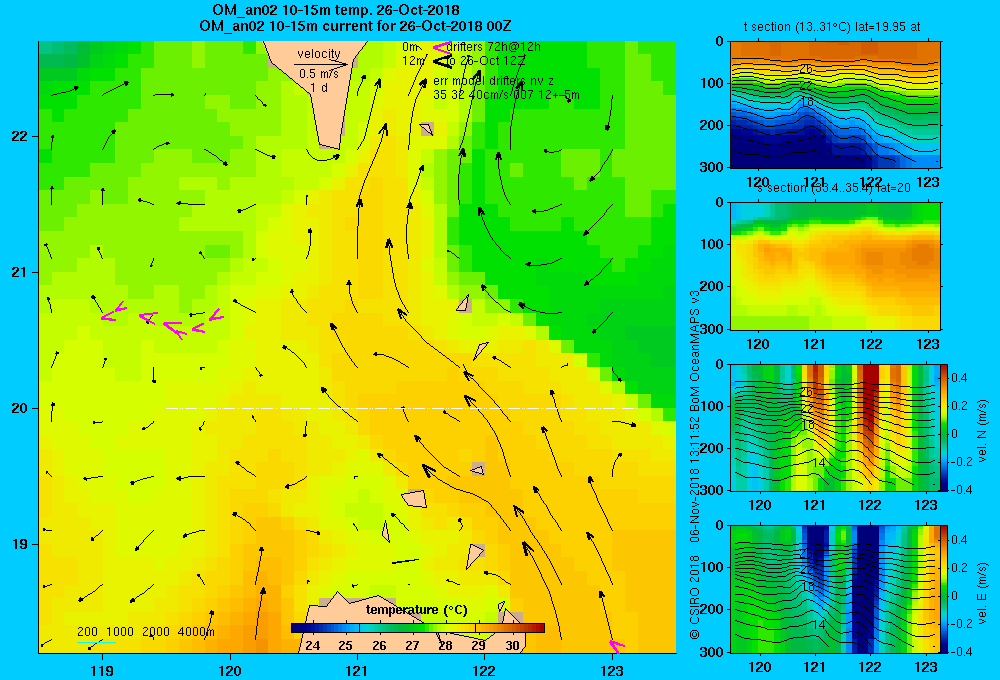
Task: Click the temperature color scale bar
Action: (x=418, y=628)
